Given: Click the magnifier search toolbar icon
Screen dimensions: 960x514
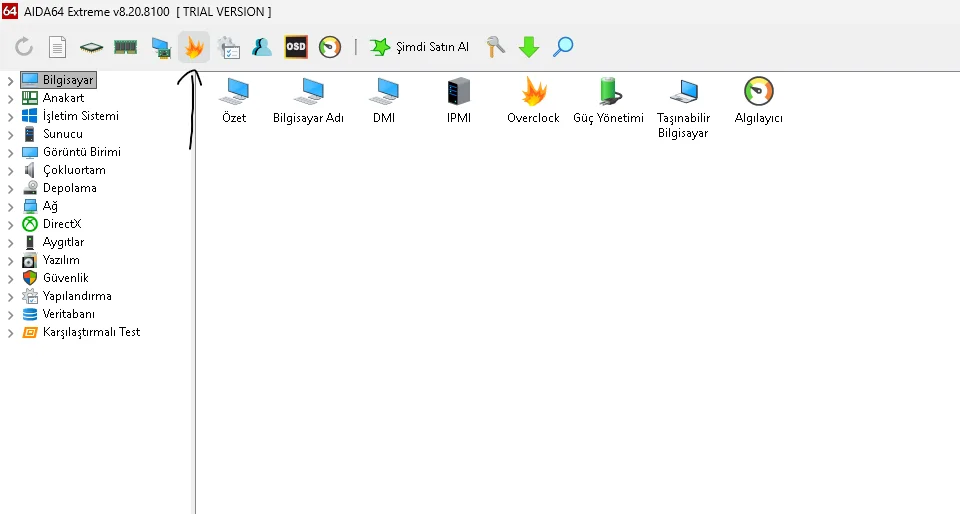Looking at the screenshot, I should 563,47.
